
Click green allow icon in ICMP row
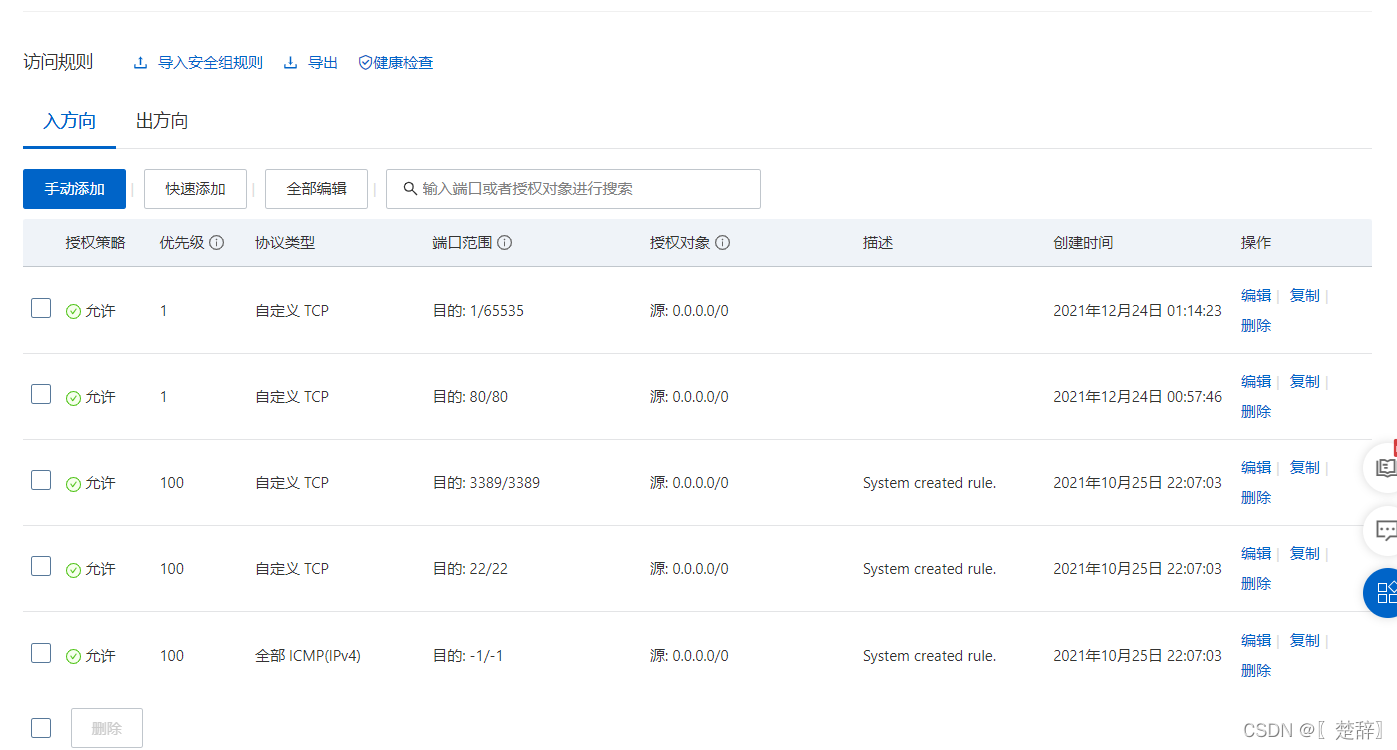pyautogui.click(x=73, y=657)
